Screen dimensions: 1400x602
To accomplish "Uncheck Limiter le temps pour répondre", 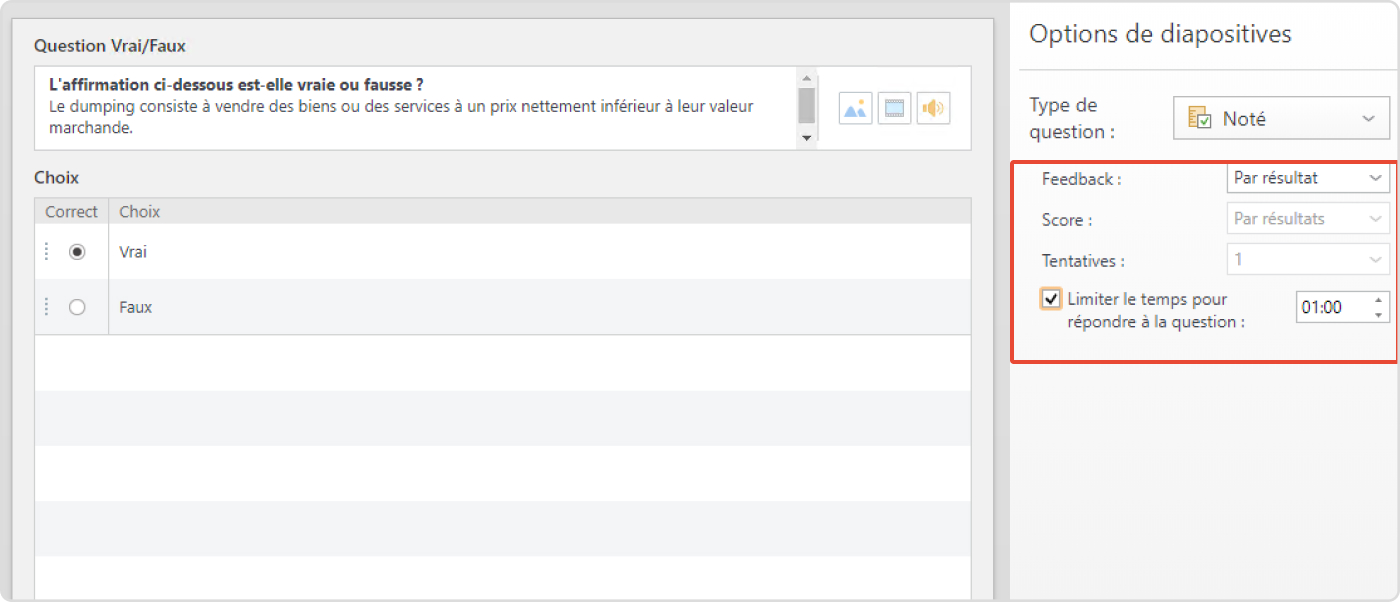I will click(x=1051, y=299).
